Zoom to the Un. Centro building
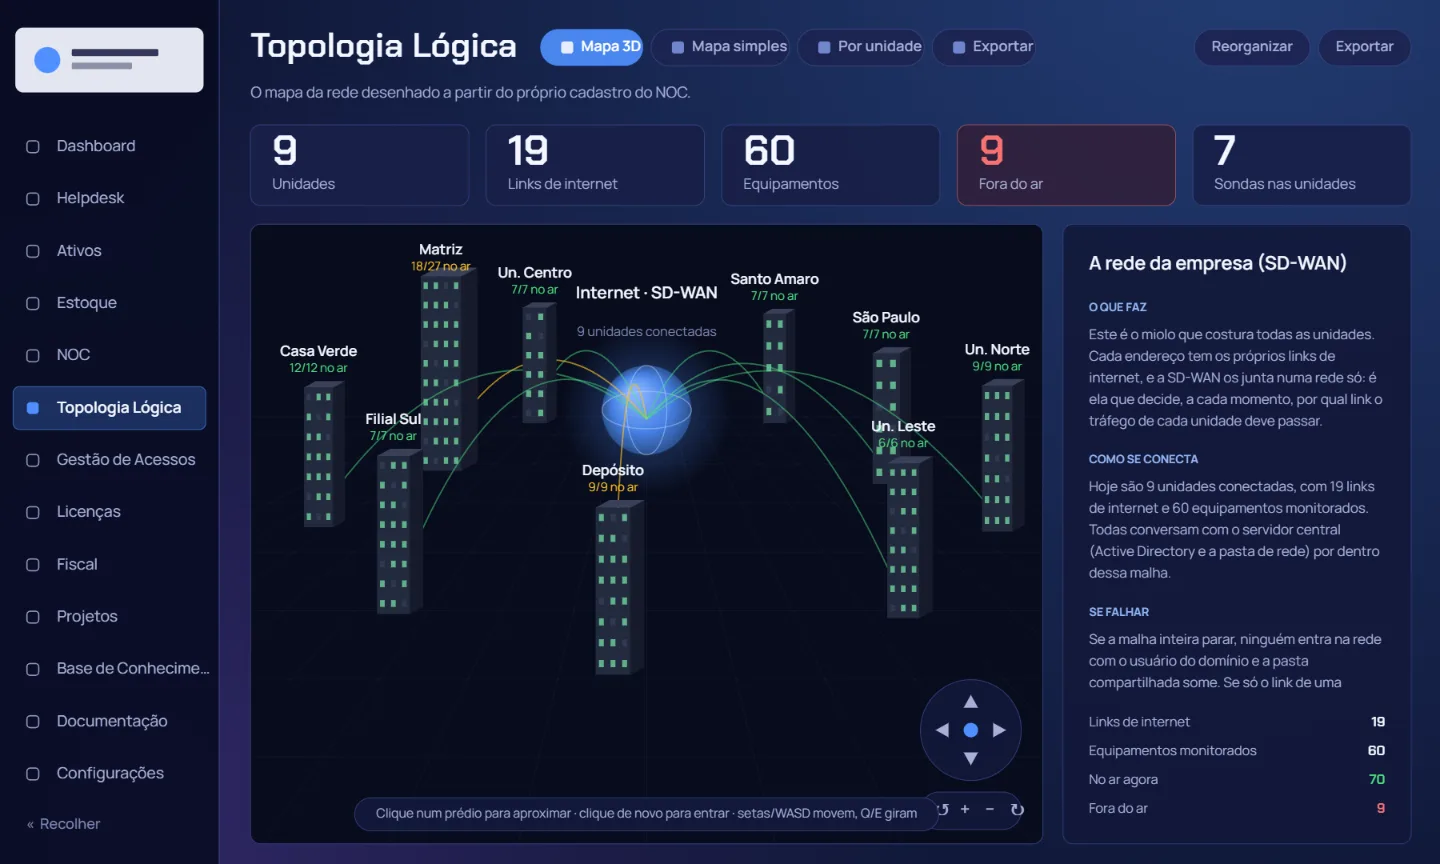1440x864 pixels. [538, 362]
